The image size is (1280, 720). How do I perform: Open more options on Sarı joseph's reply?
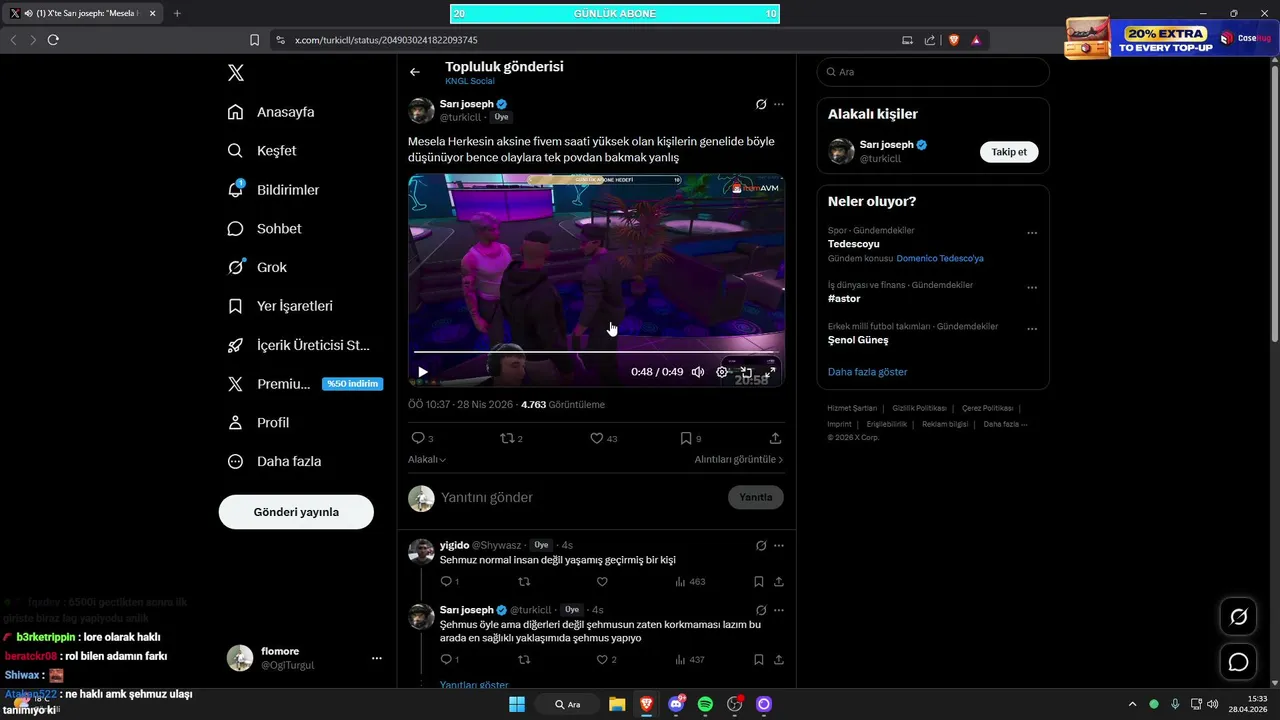point(779,609)
